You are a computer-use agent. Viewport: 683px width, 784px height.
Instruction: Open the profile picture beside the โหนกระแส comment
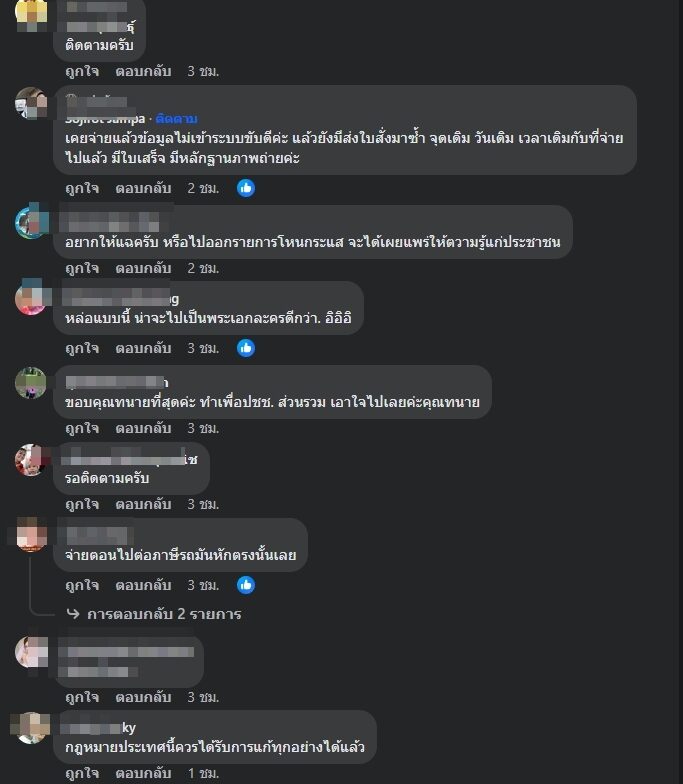[32, 222]
